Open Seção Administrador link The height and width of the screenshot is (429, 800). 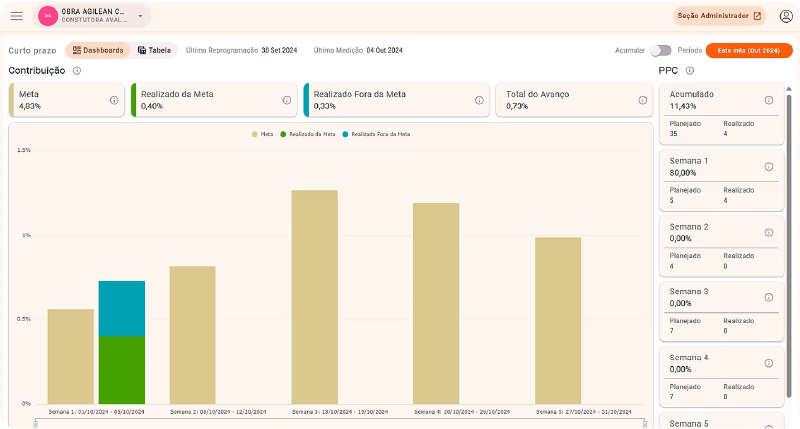coord(719,16)
